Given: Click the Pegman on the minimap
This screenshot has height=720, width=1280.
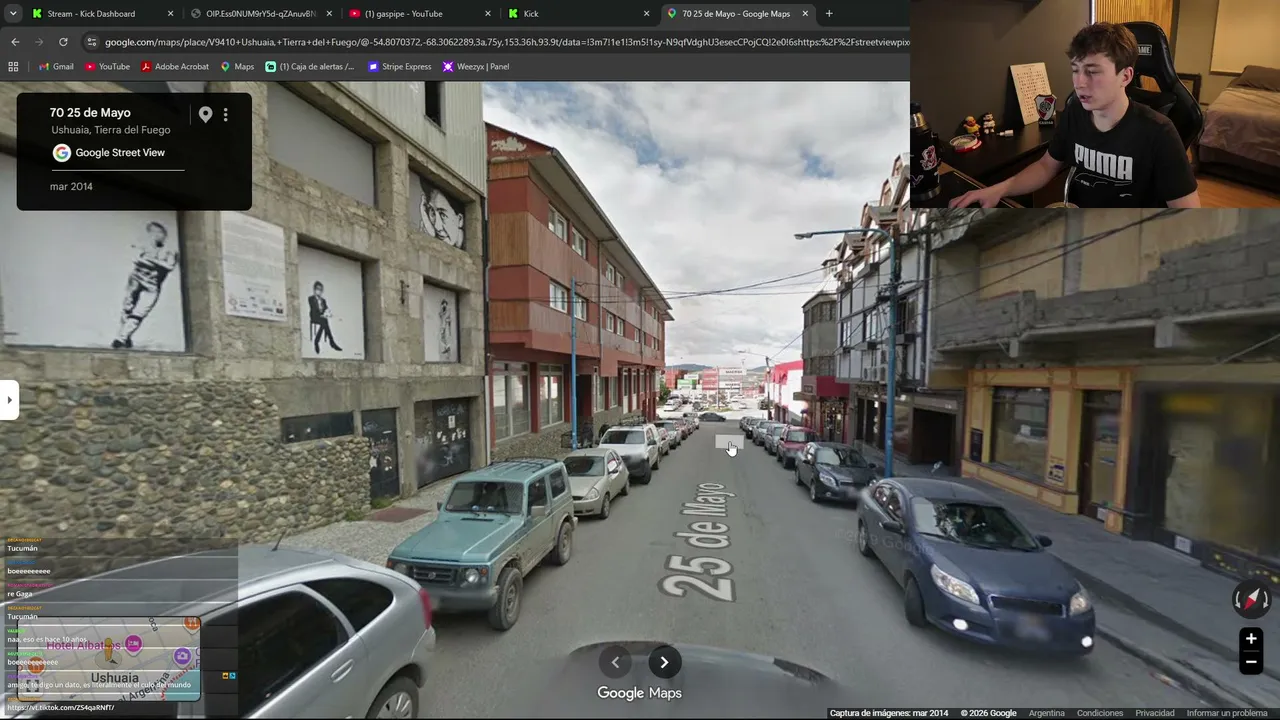Looking at the screenshot, I should [x=109, y=652].
